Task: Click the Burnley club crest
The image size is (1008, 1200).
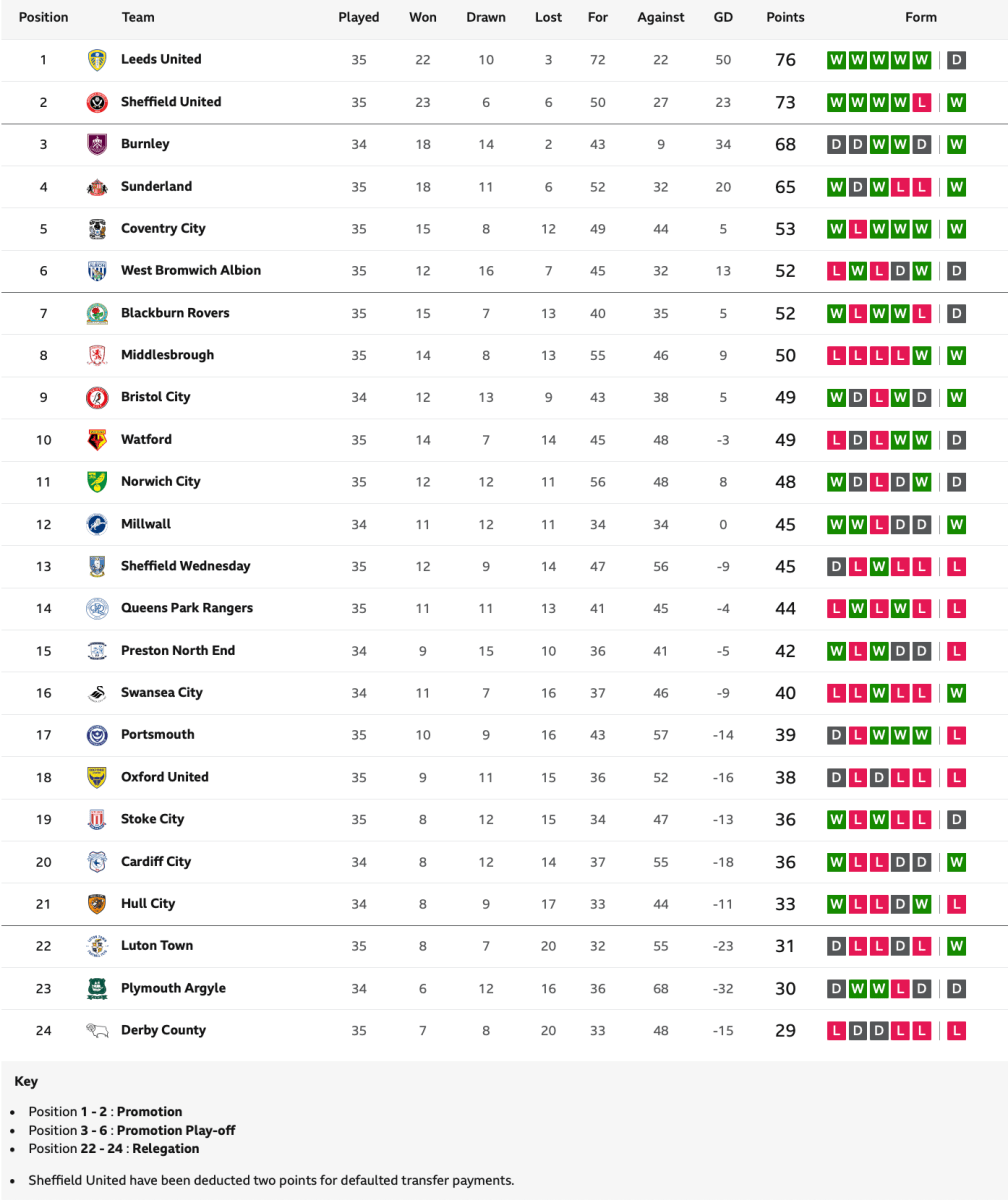Action: 97,144
